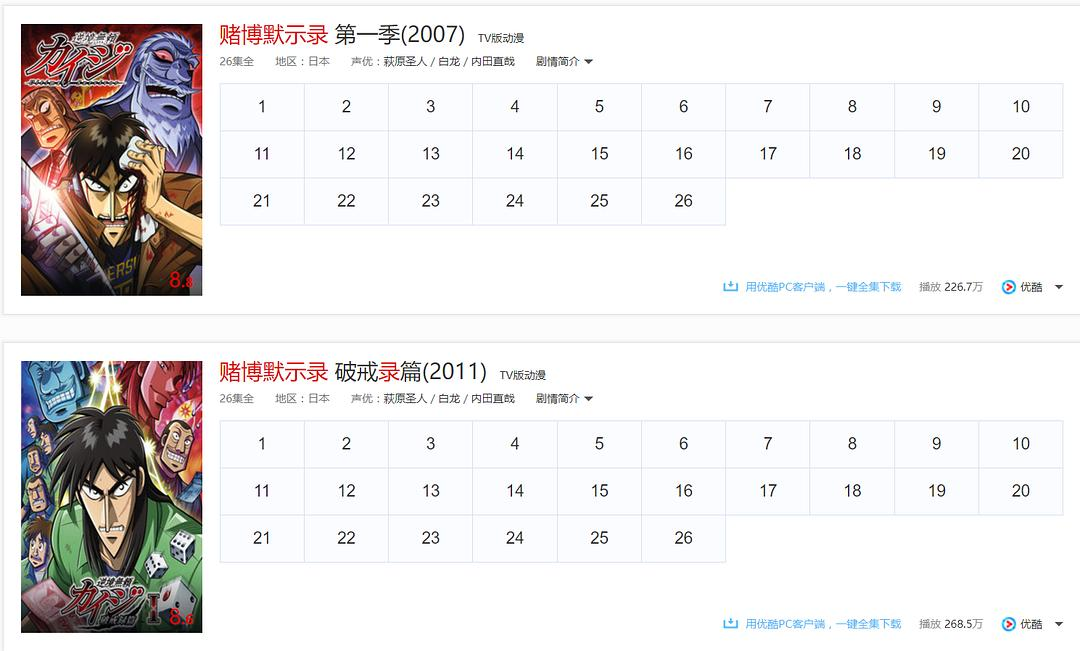Expand 剧情简介 for 第一季 (2007)
This screenshot has width=1080, height=651.
564,62
